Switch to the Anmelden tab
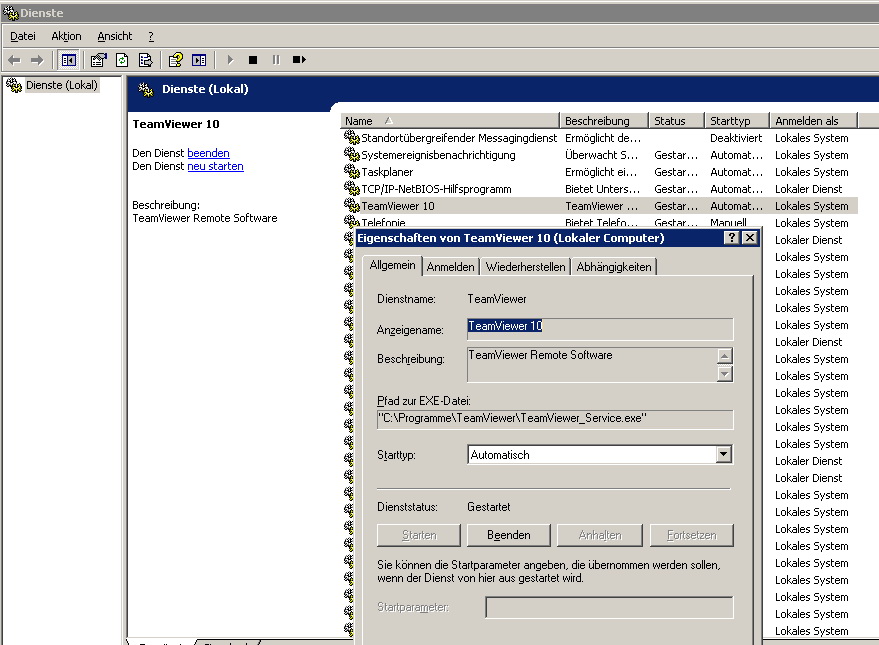Image resolution: width=879 pixels, height=645 pixels. pos(450,267)
